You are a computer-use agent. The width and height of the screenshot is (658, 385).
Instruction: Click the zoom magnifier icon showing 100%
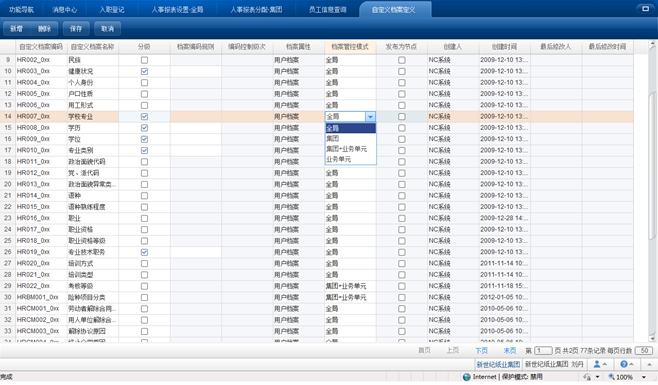(x=611, y=377)
